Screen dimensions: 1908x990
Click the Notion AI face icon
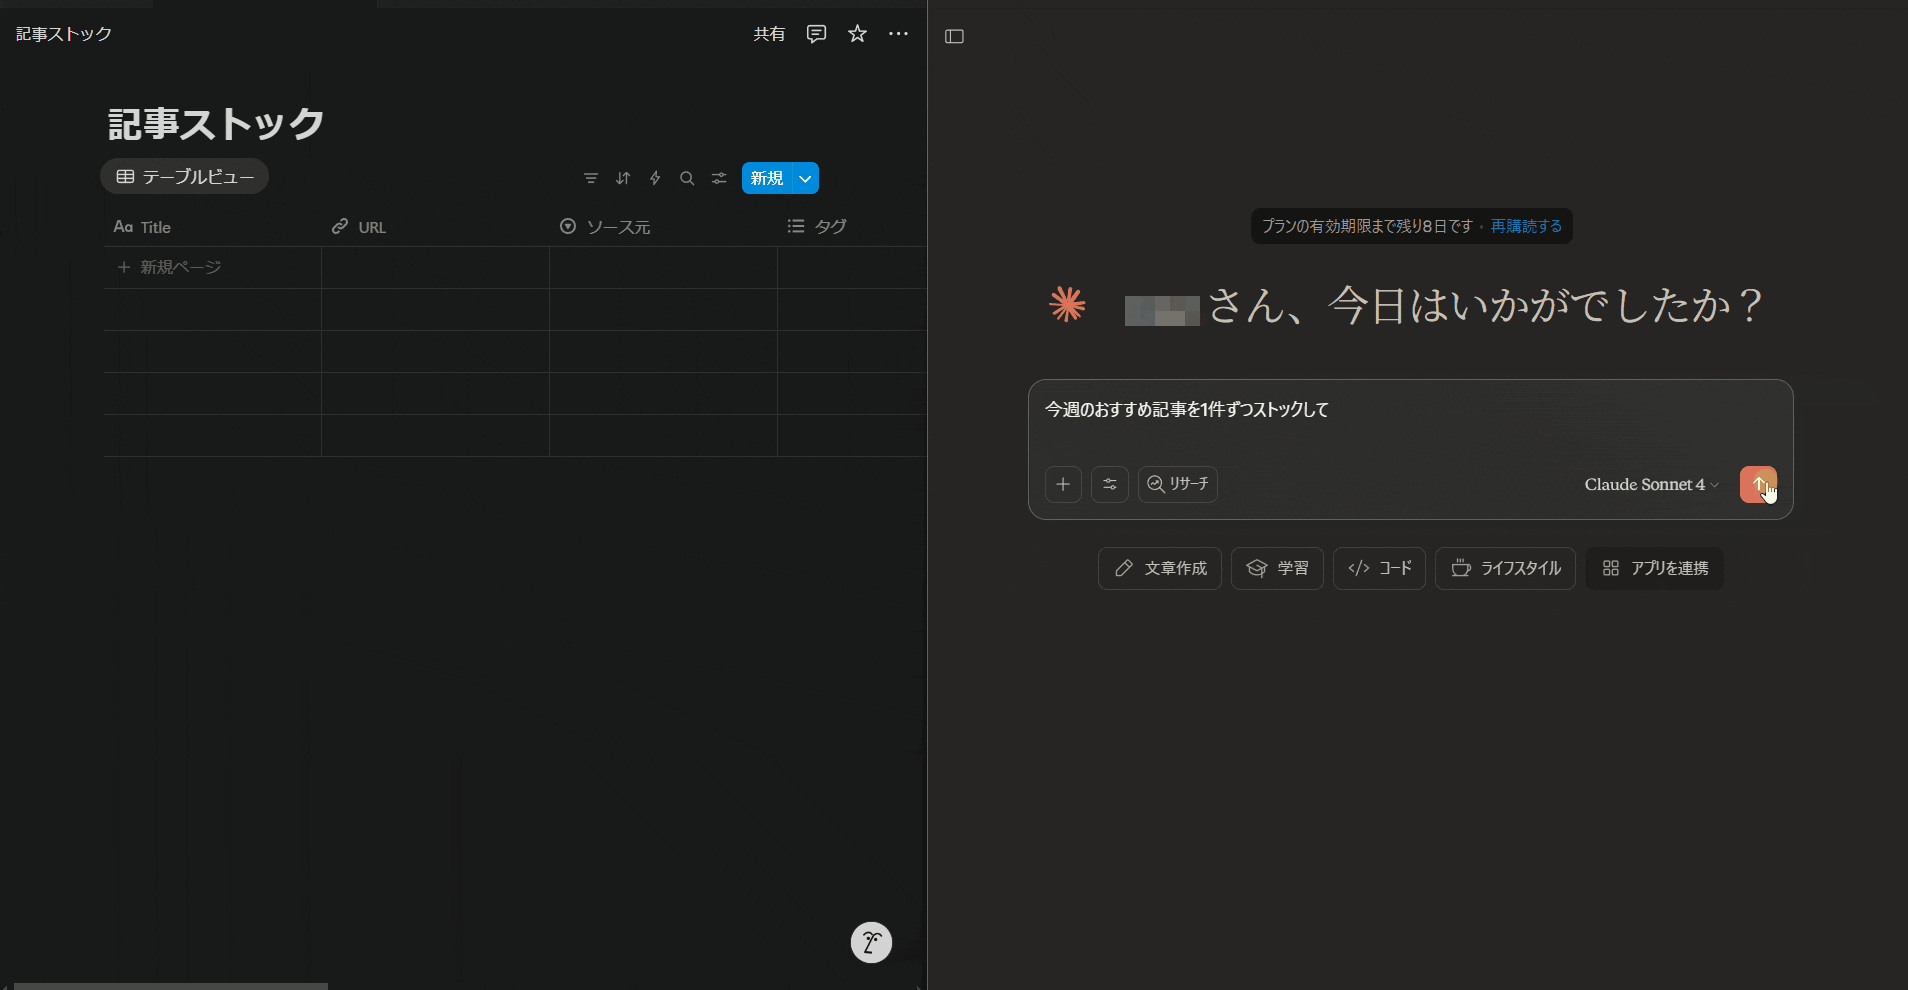[x=870, y=942]
